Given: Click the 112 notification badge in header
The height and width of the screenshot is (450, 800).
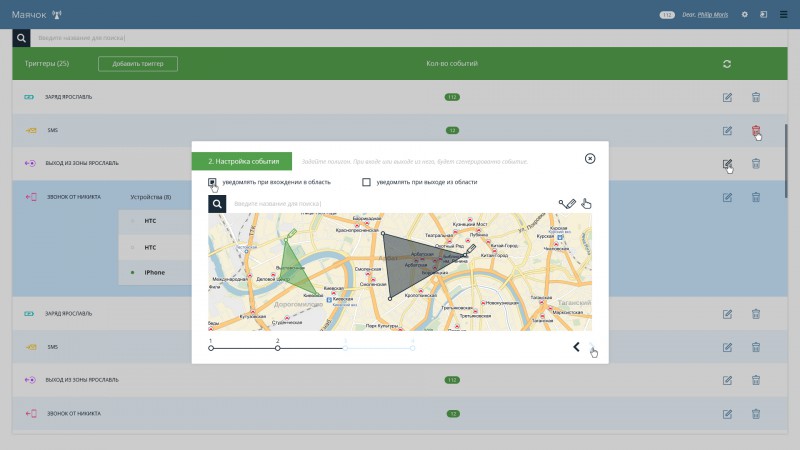Looking at the screenshot, I should click(x=667, y=15).
